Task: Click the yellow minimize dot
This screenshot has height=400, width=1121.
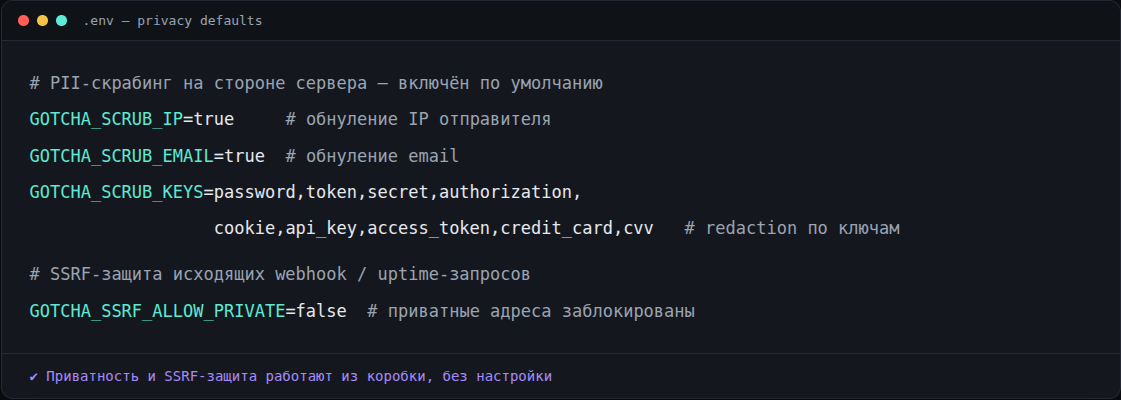Action: (x=42, y=21)
